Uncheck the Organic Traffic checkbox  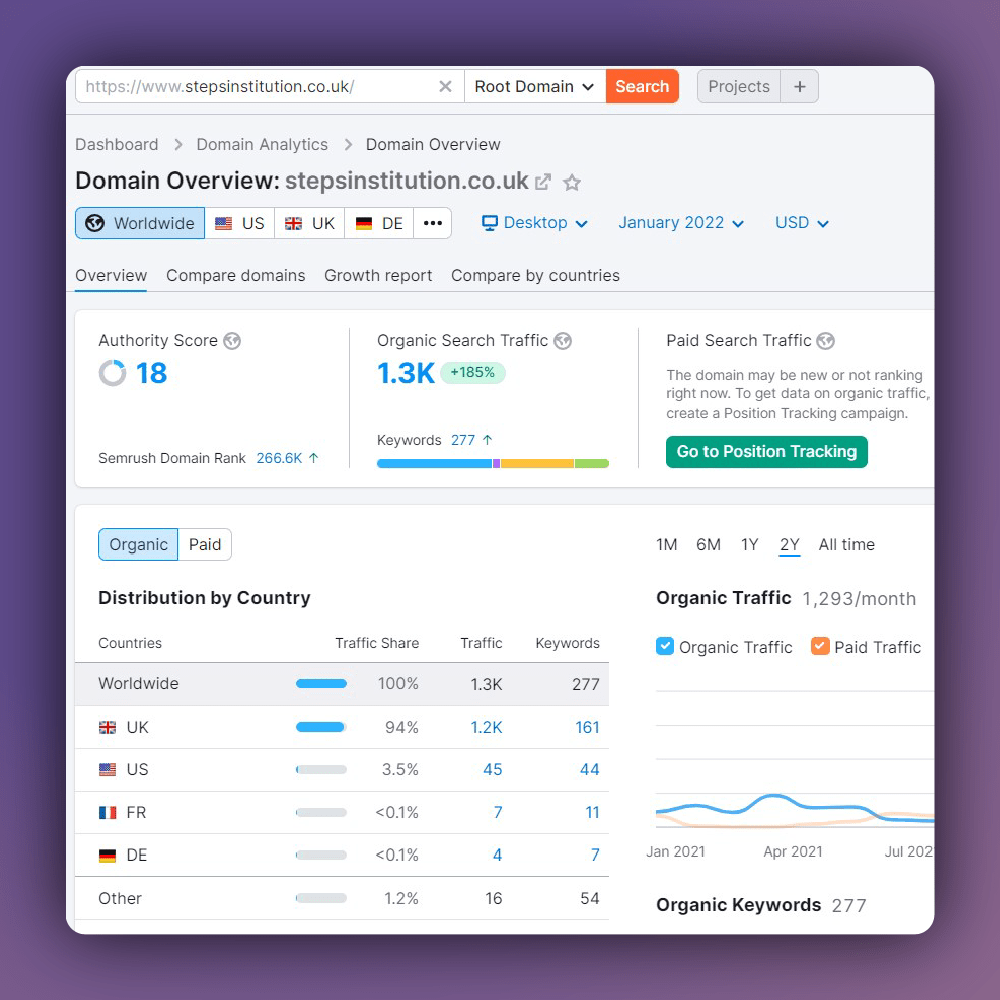click(665, 647)
